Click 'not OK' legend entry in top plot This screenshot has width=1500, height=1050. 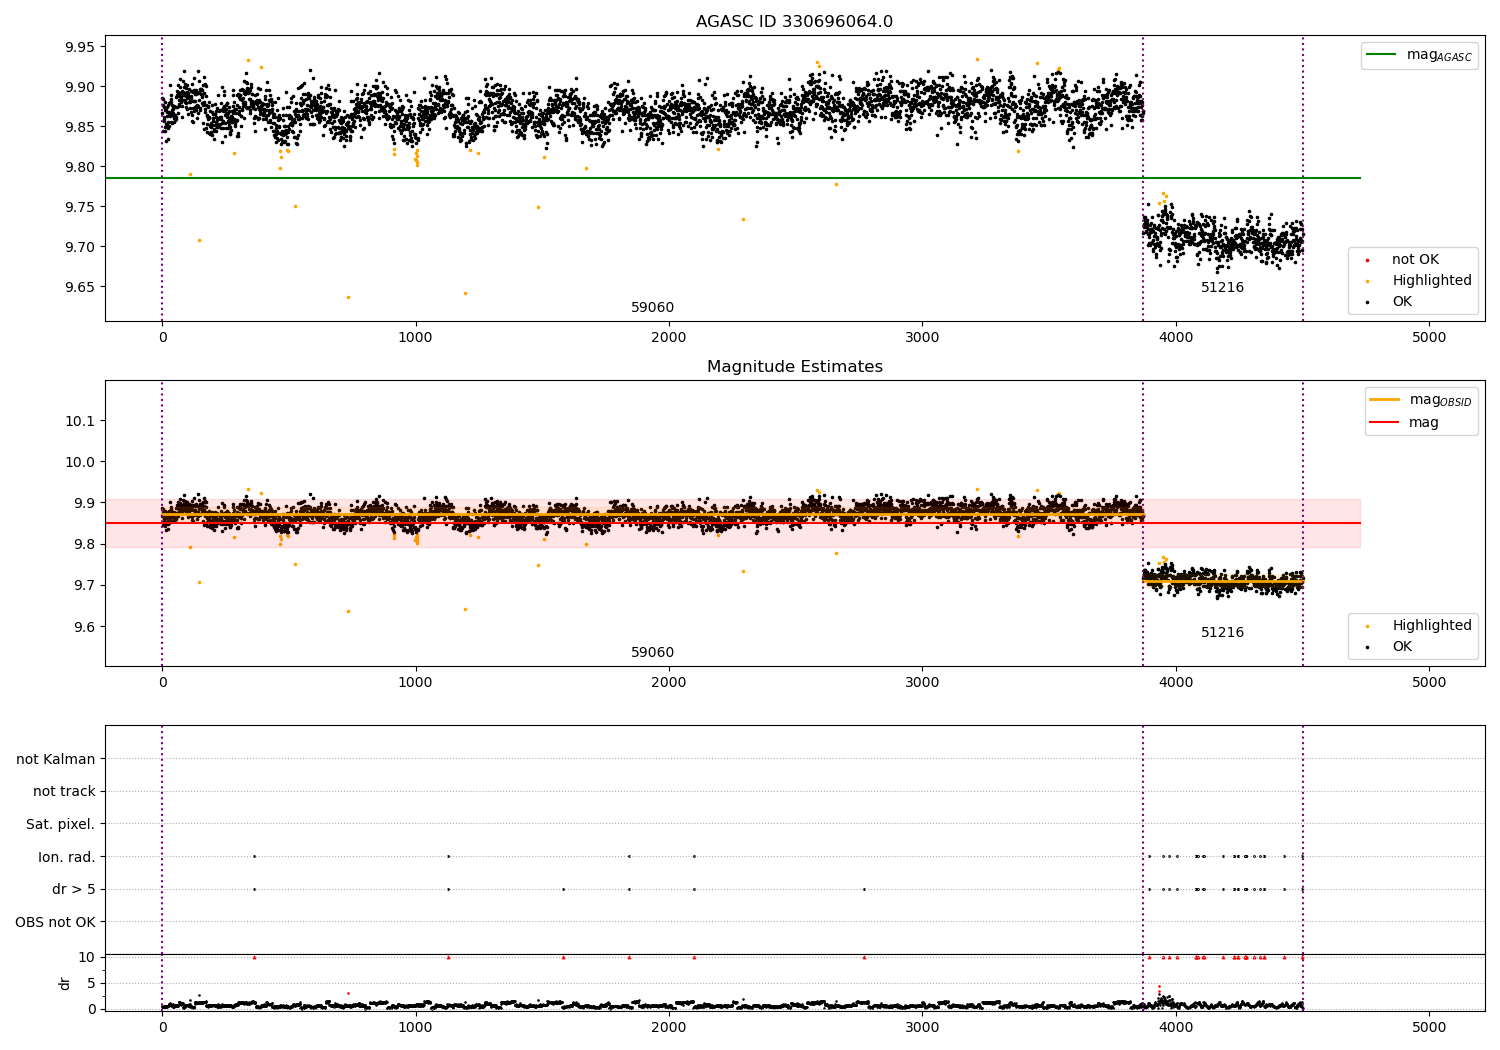(x=1415, y=260)
